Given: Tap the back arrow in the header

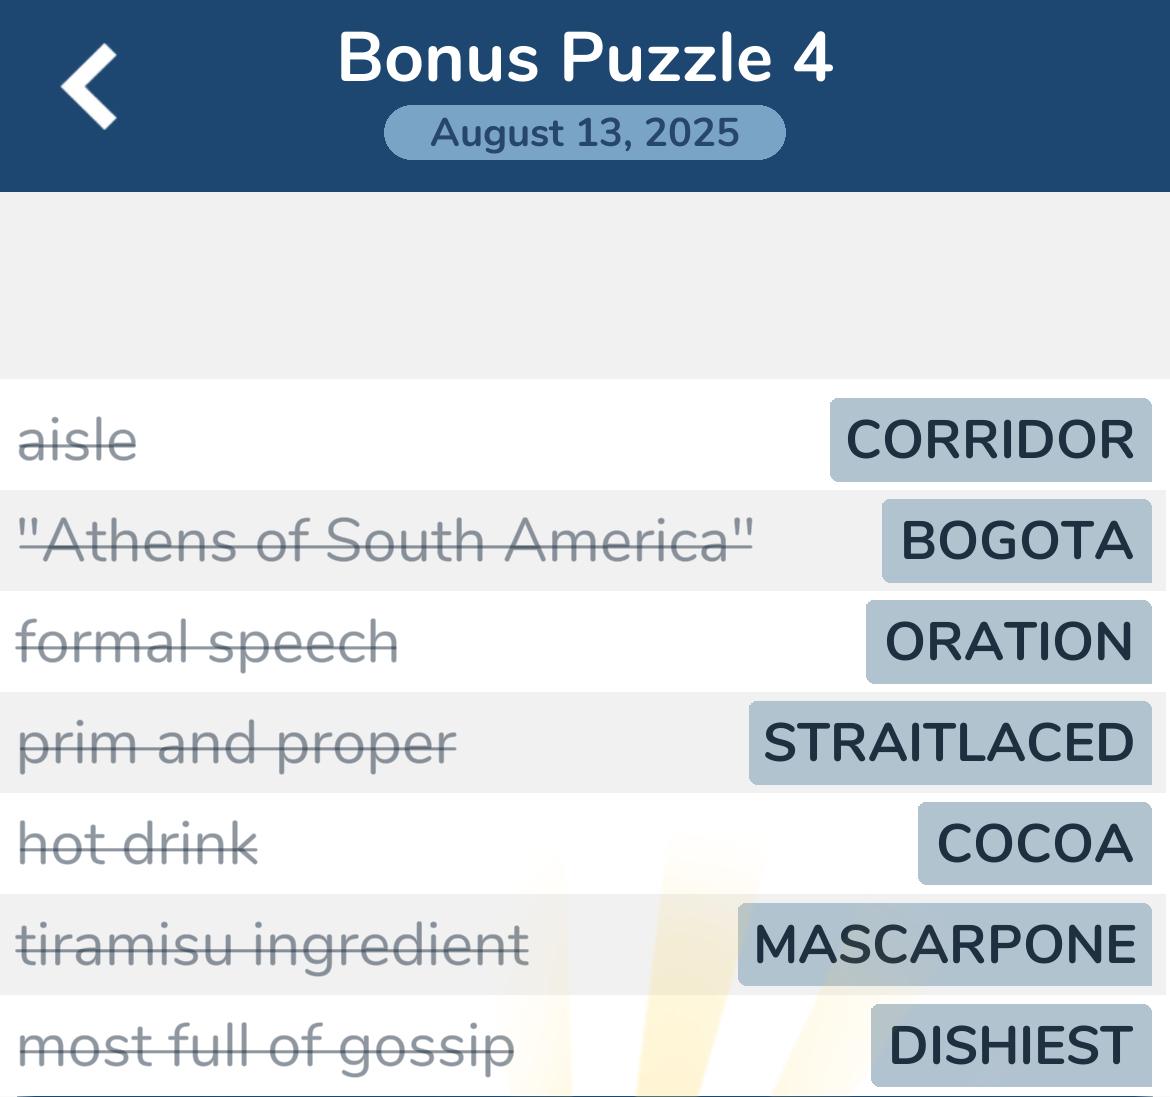Looking at the screenshot, I should point(90,87).
